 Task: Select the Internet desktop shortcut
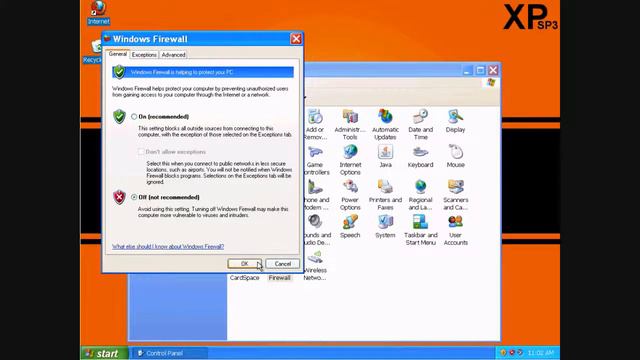click(98, 12)
